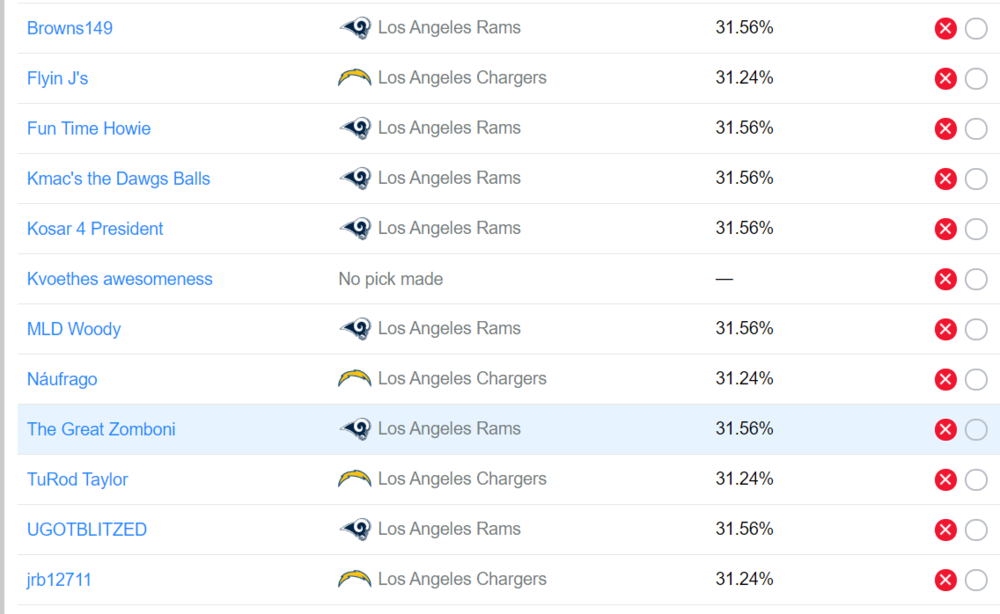
Task: Click red X icon for The Great Zomboni
Action: pyautogui.click(x=945, y=430)
